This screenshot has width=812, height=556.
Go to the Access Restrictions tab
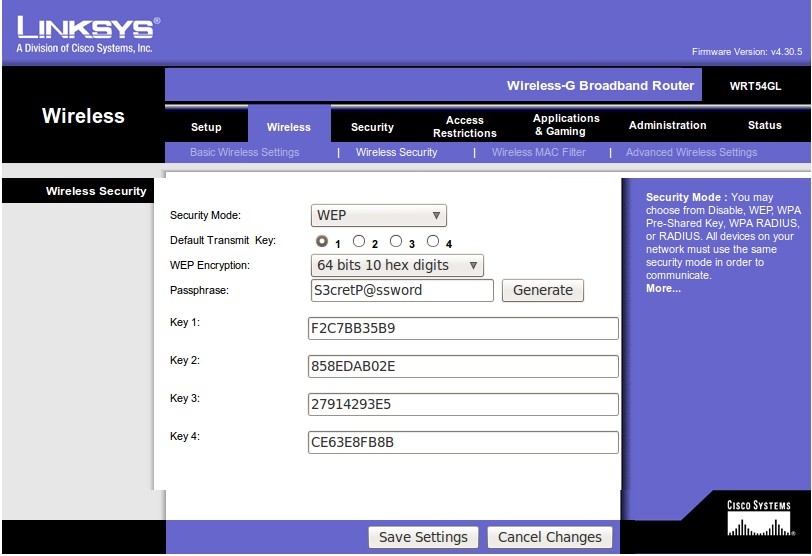465,126
